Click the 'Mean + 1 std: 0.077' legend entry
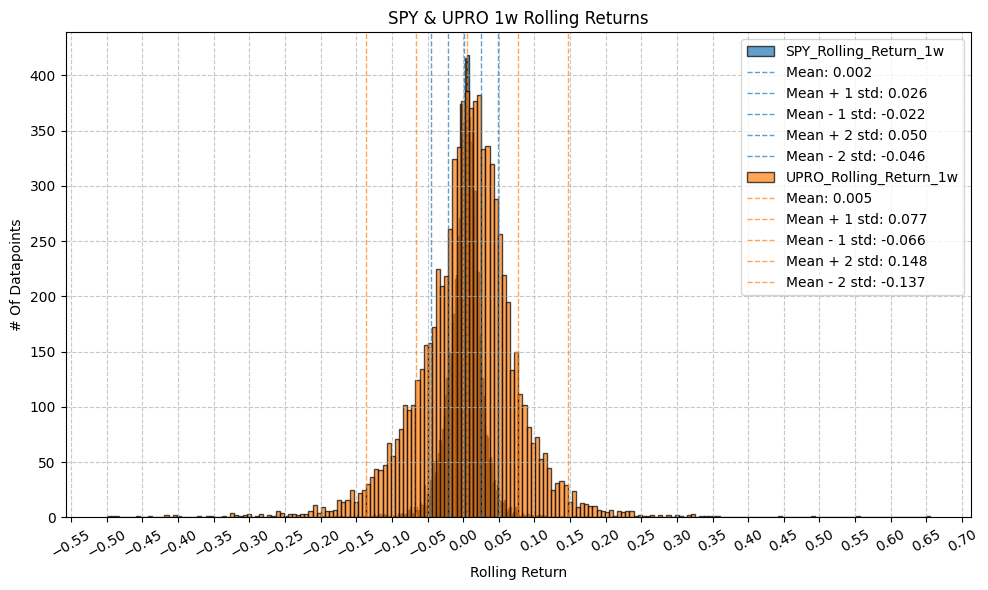This screenshot has height=590, width=988. pyautogui.click(x=856, y=219)
